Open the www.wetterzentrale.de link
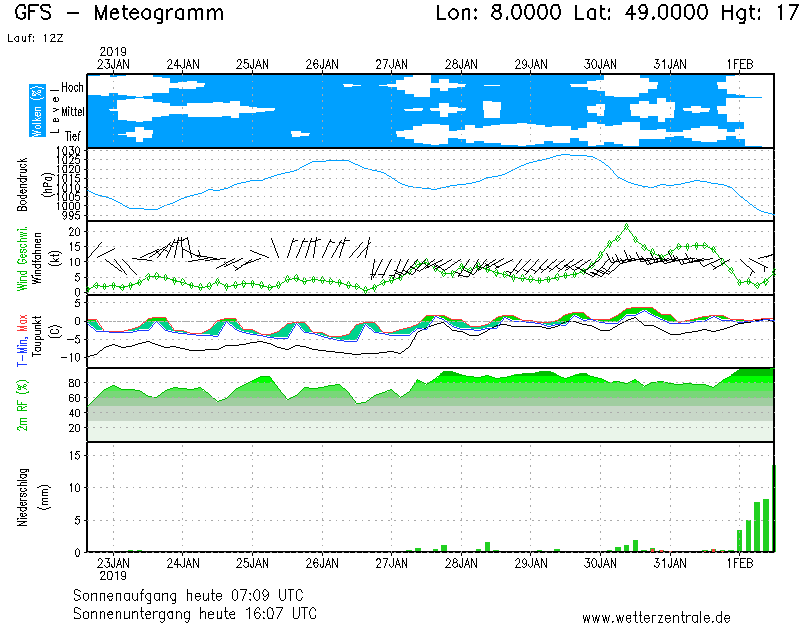Viewport: 800px width, 625px height. click(x=656, y=618)
